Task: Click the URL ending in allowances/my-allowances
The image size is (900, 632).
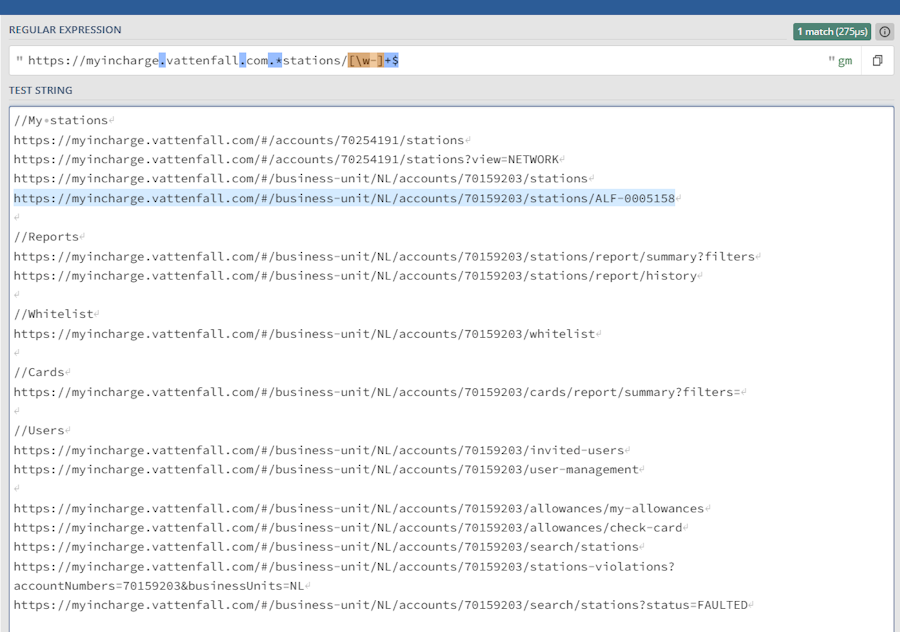Action: point(359,509)
